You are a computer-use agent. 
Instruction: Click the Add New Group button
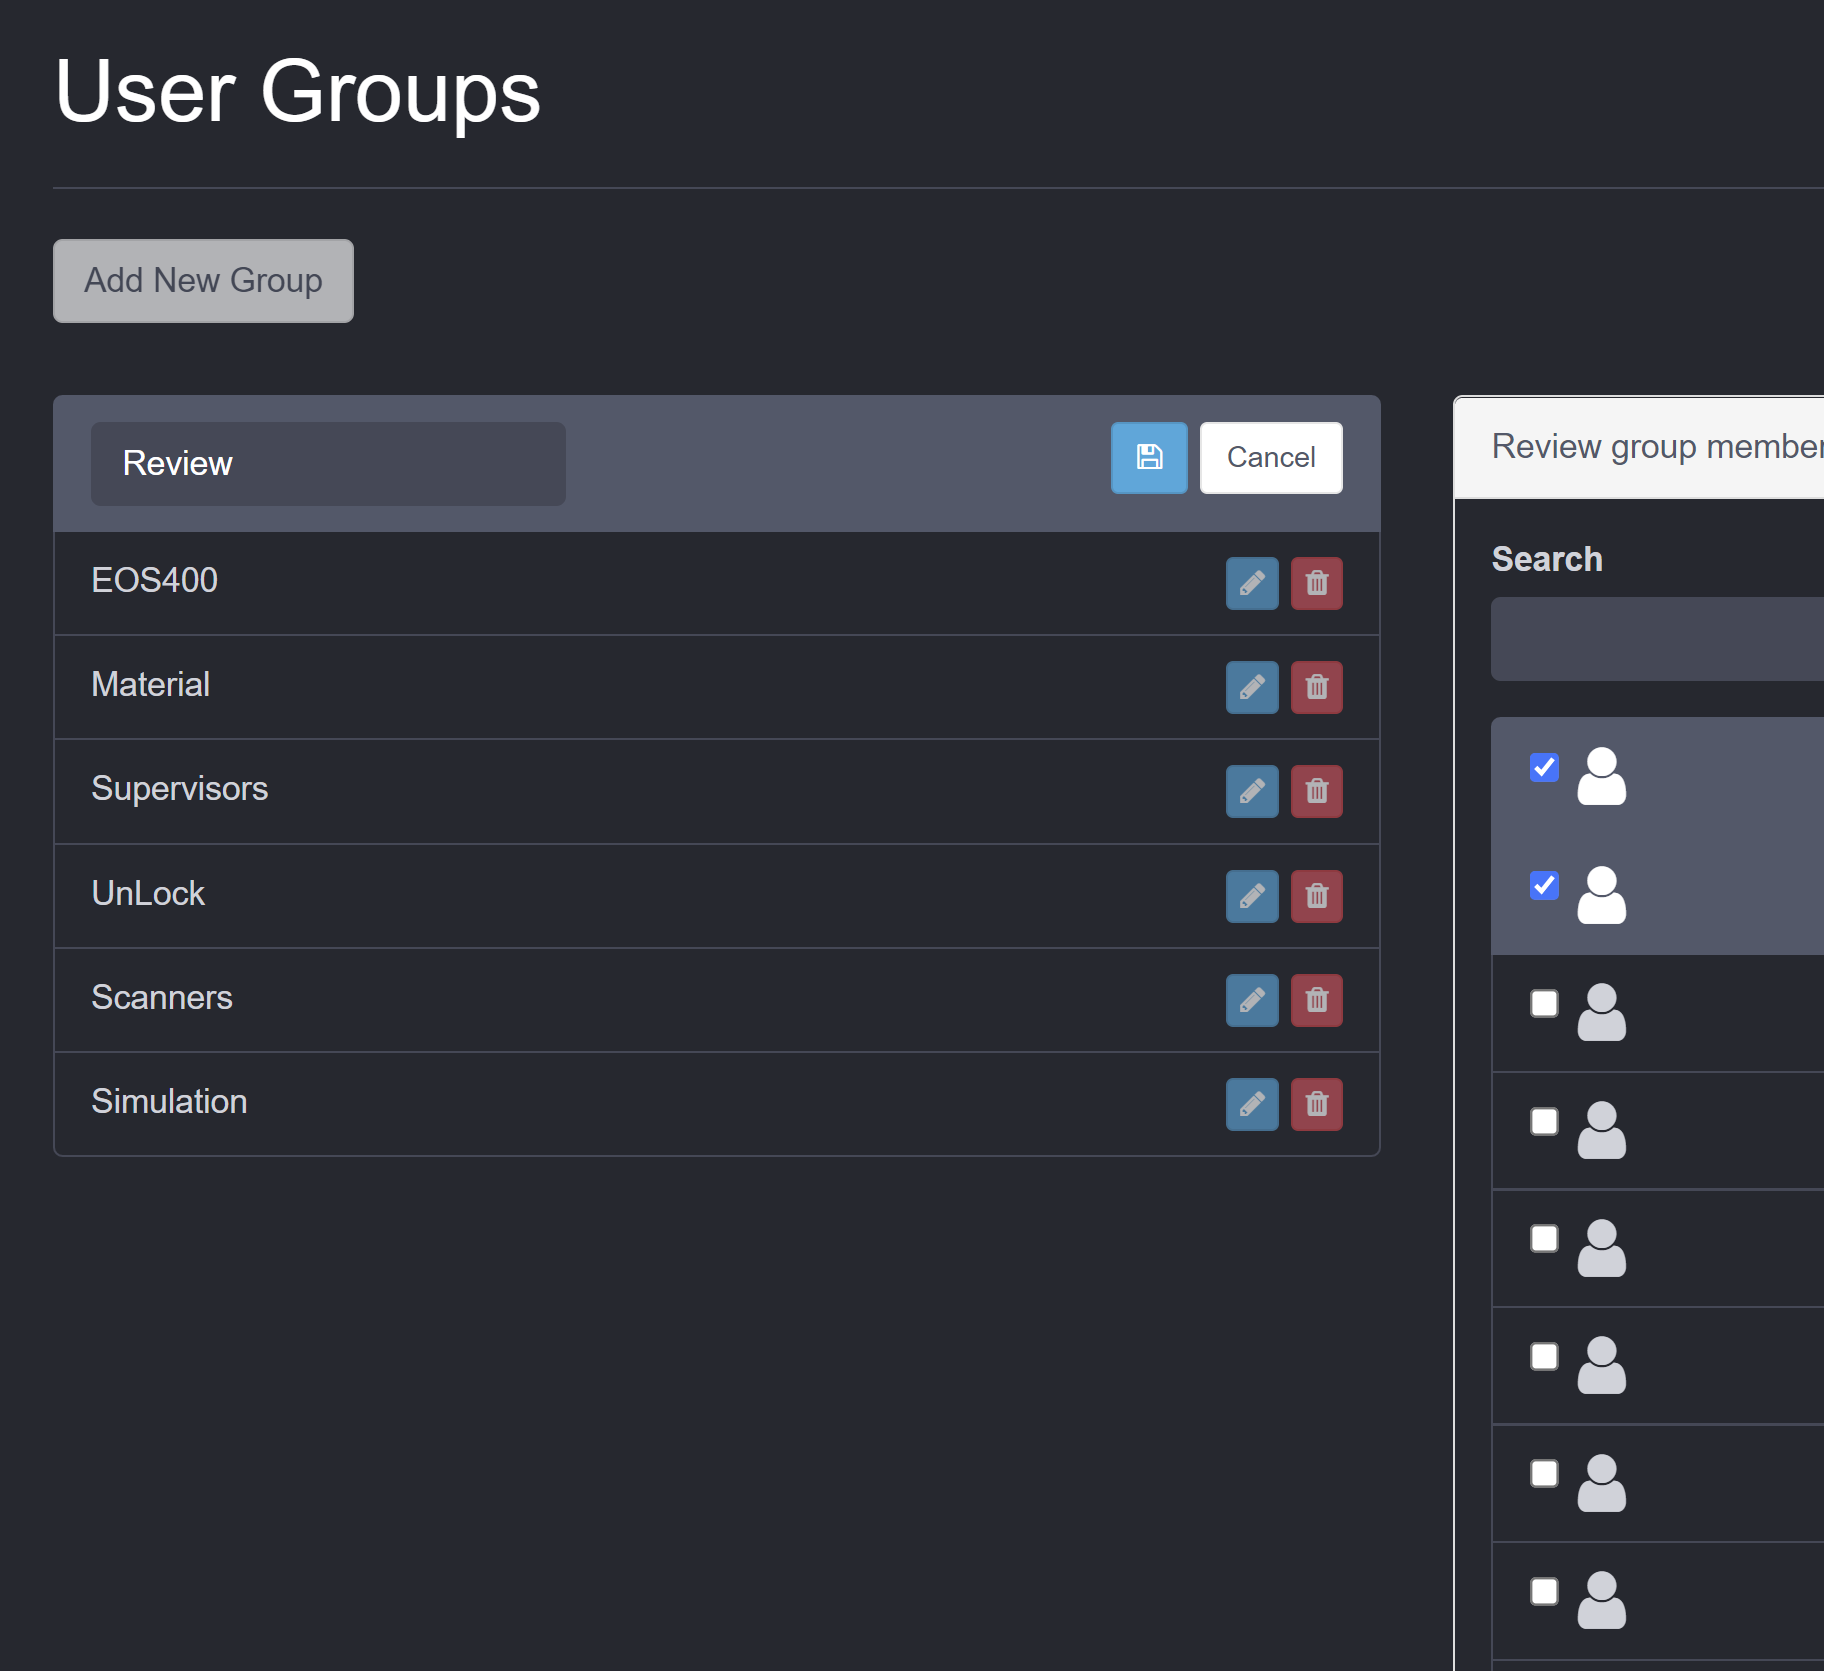(x=203, y=281)
